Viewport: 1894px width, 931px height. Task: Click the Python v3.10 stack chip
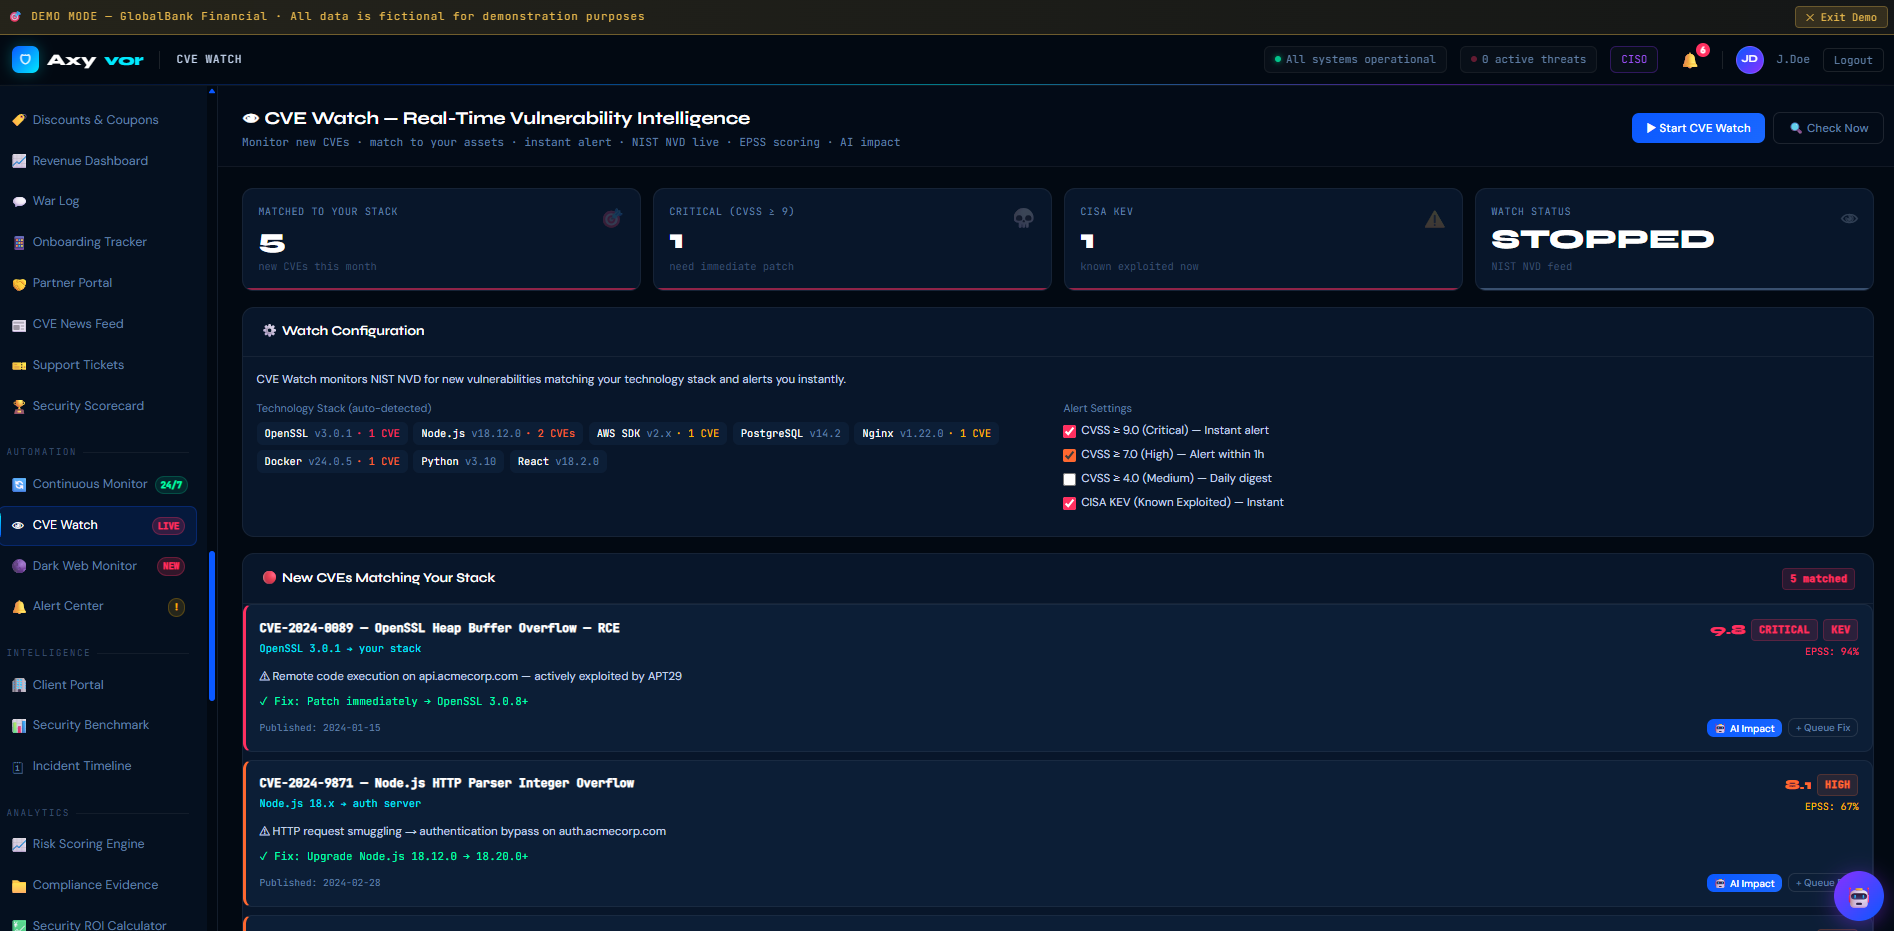pos(459,462)
